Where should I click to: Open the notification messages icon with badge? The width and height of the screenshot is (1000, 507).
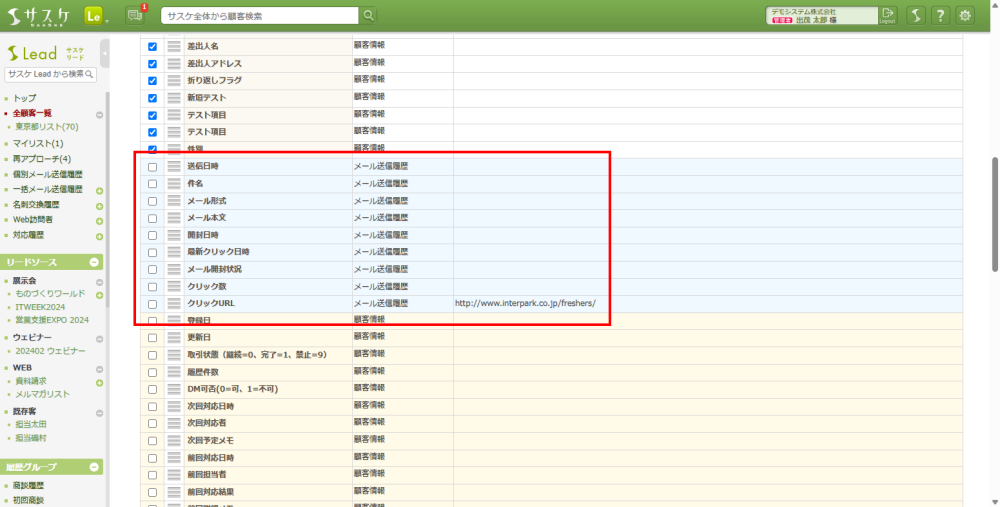coord(135,15)
